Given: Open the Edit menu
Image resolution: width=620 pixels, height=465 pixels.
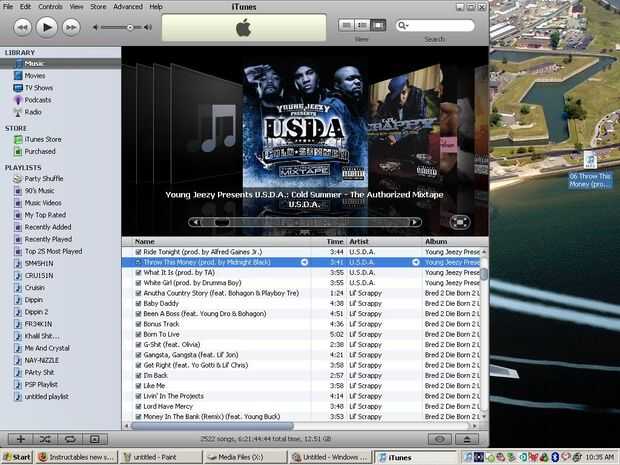Looking at the screenshot, I should (25, 6).
